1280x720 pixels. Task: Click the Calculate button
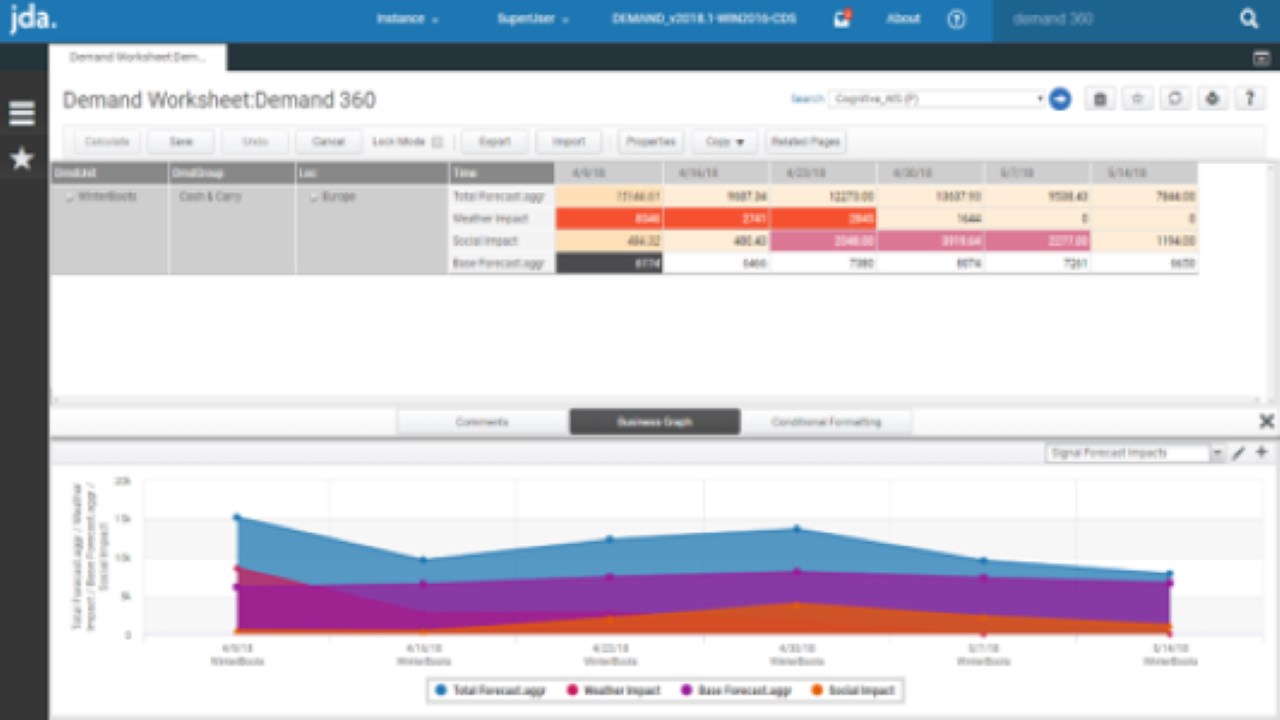(x=107, y=142)
